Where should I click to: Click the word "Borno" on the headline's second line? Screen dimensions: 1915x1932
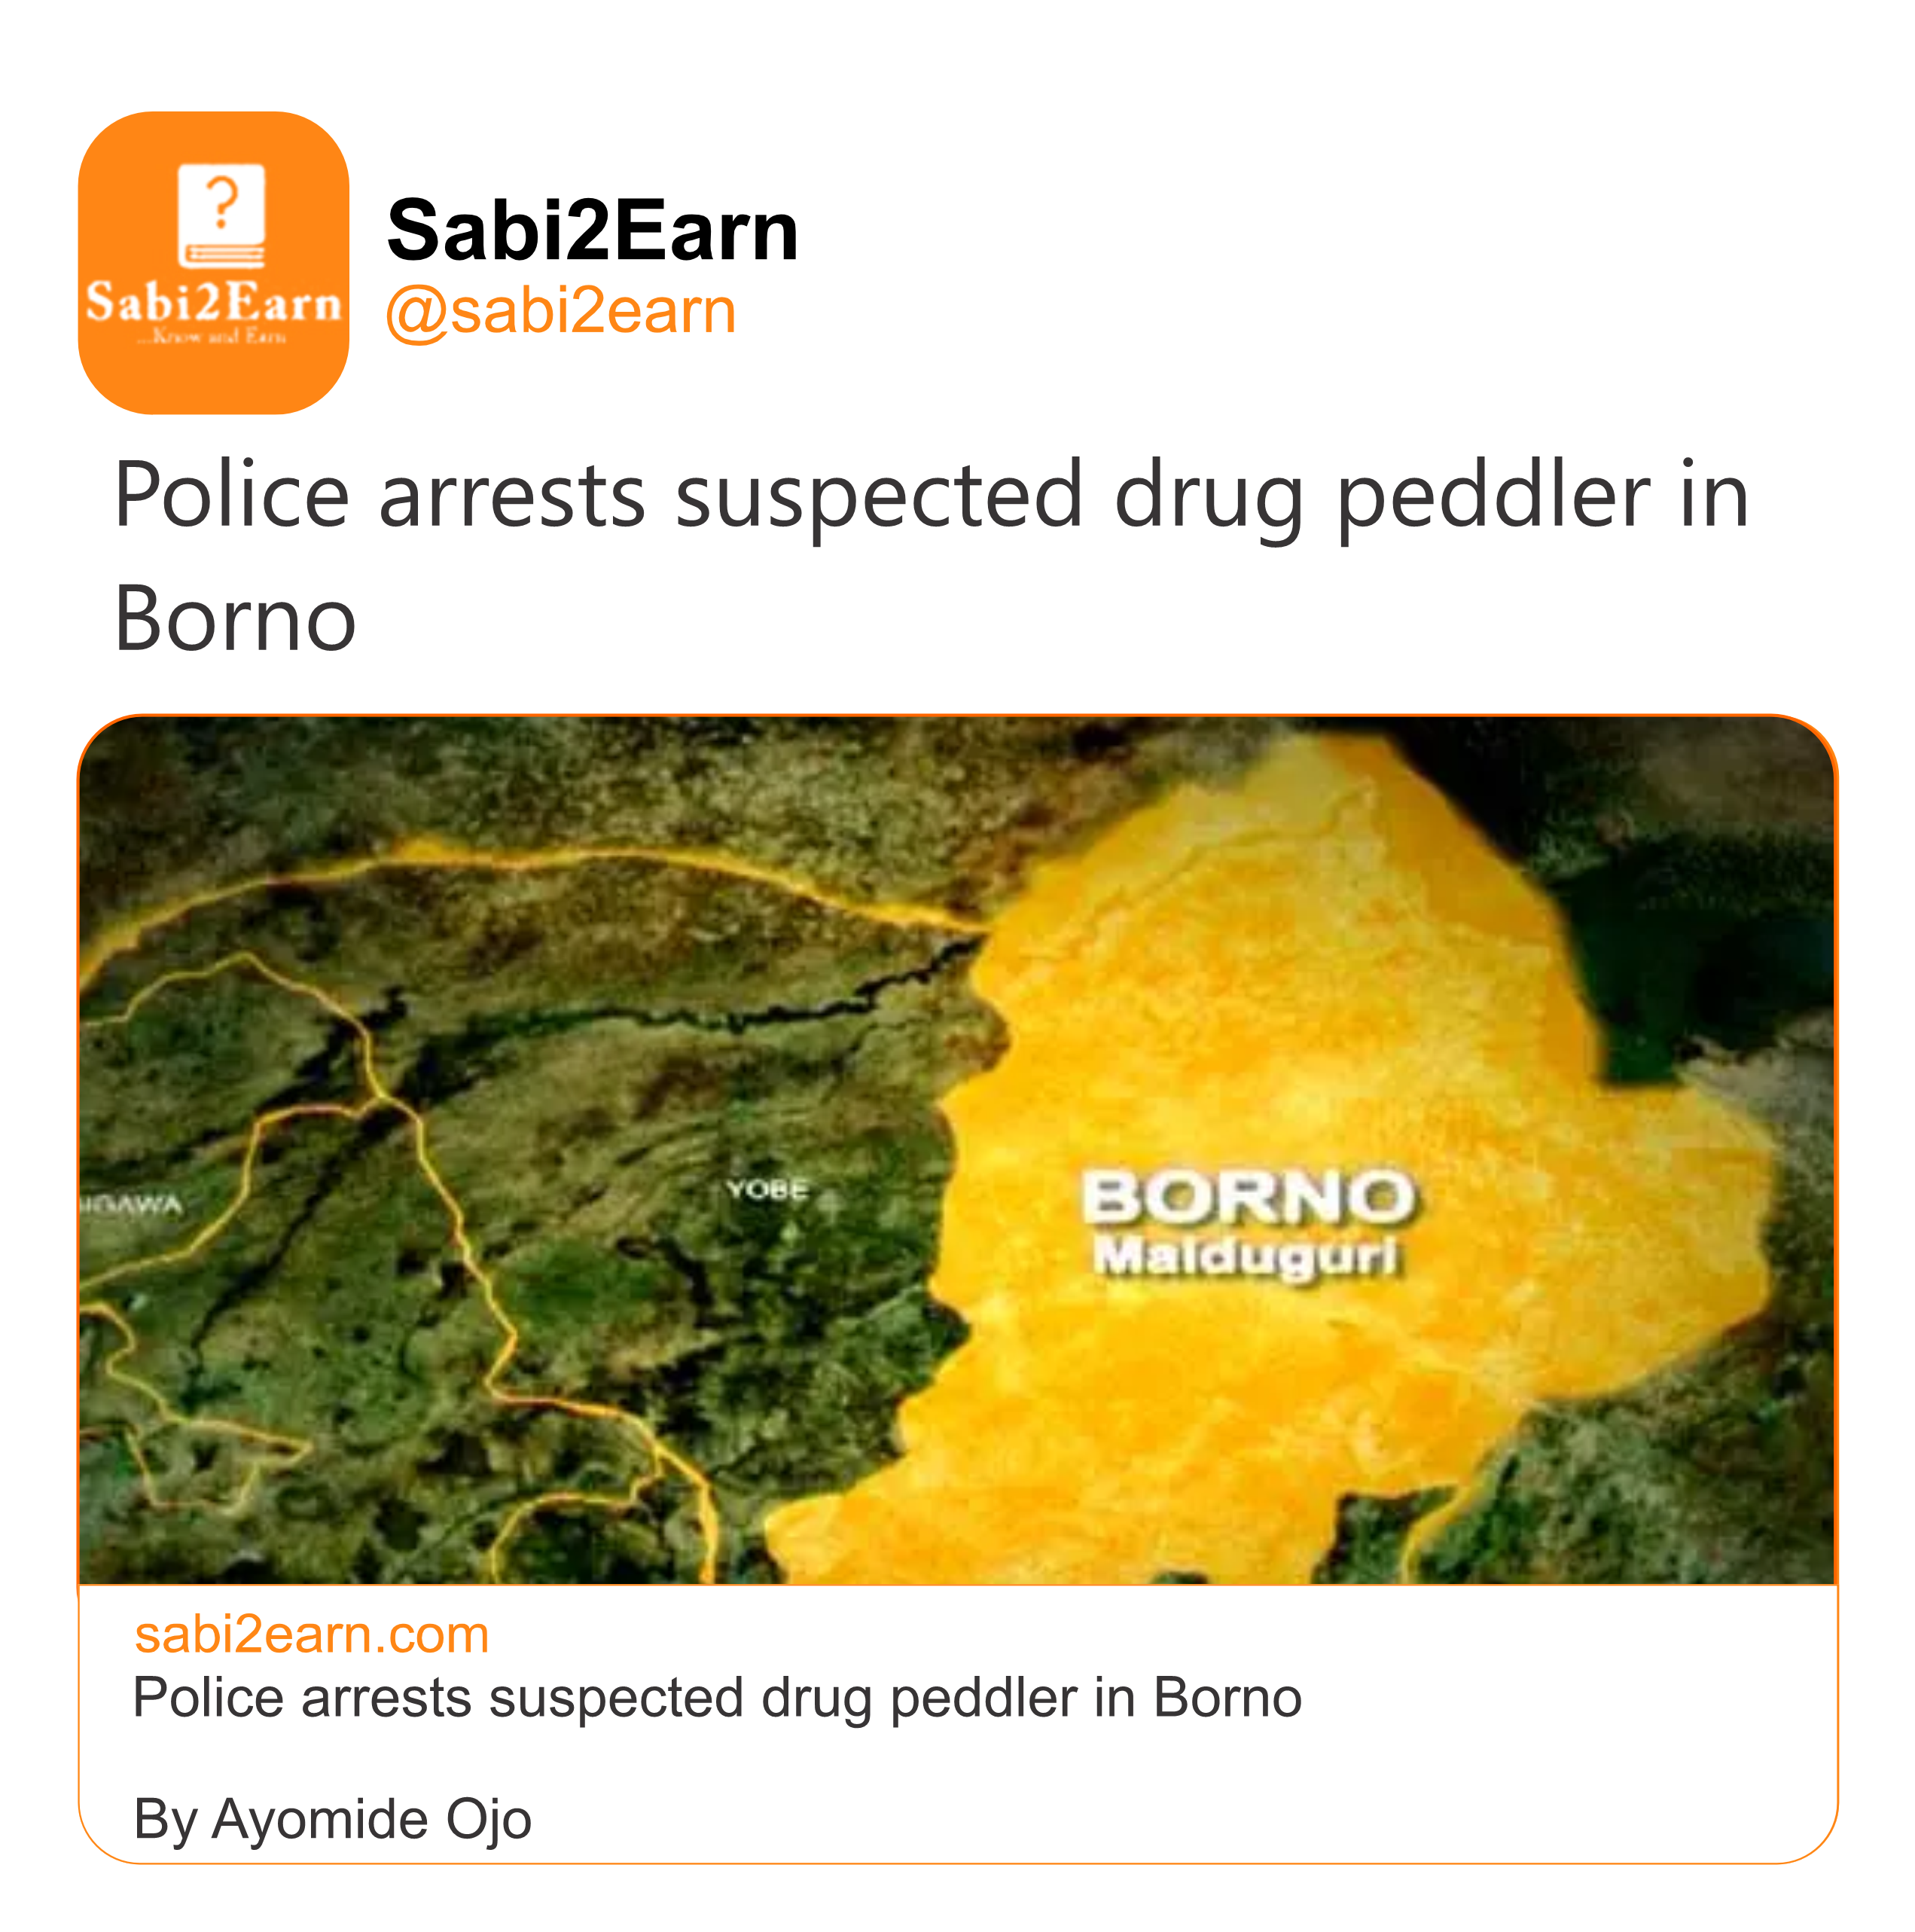tap(235, 620)
